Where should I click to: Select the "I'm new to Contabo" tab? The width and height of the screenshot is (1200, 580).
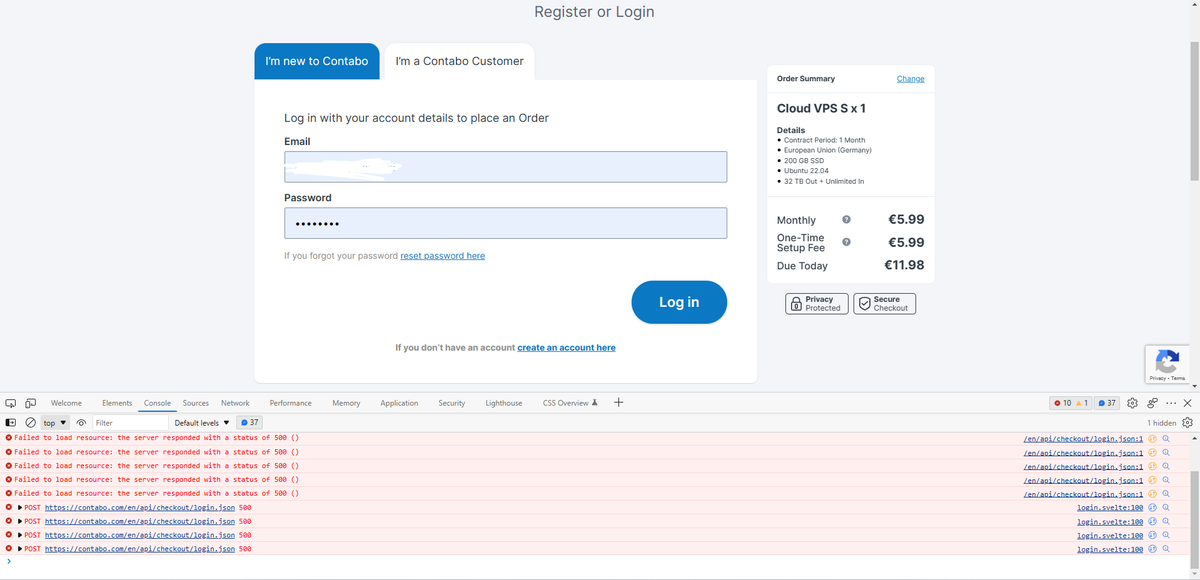click(x=317, y=61)
